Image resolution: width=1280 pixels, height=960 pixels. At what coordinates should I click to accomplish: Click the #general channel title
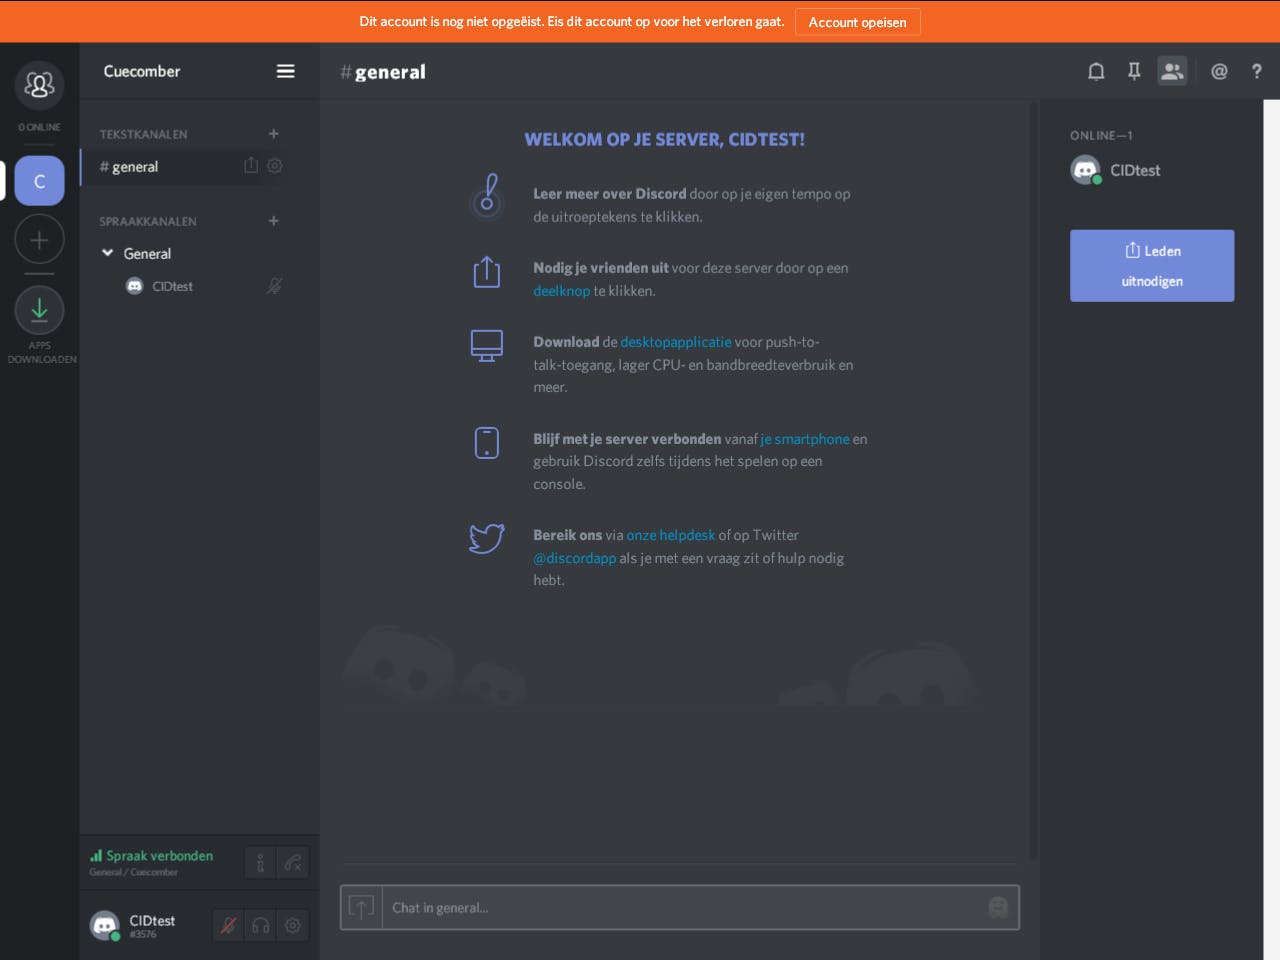[383, 72]
